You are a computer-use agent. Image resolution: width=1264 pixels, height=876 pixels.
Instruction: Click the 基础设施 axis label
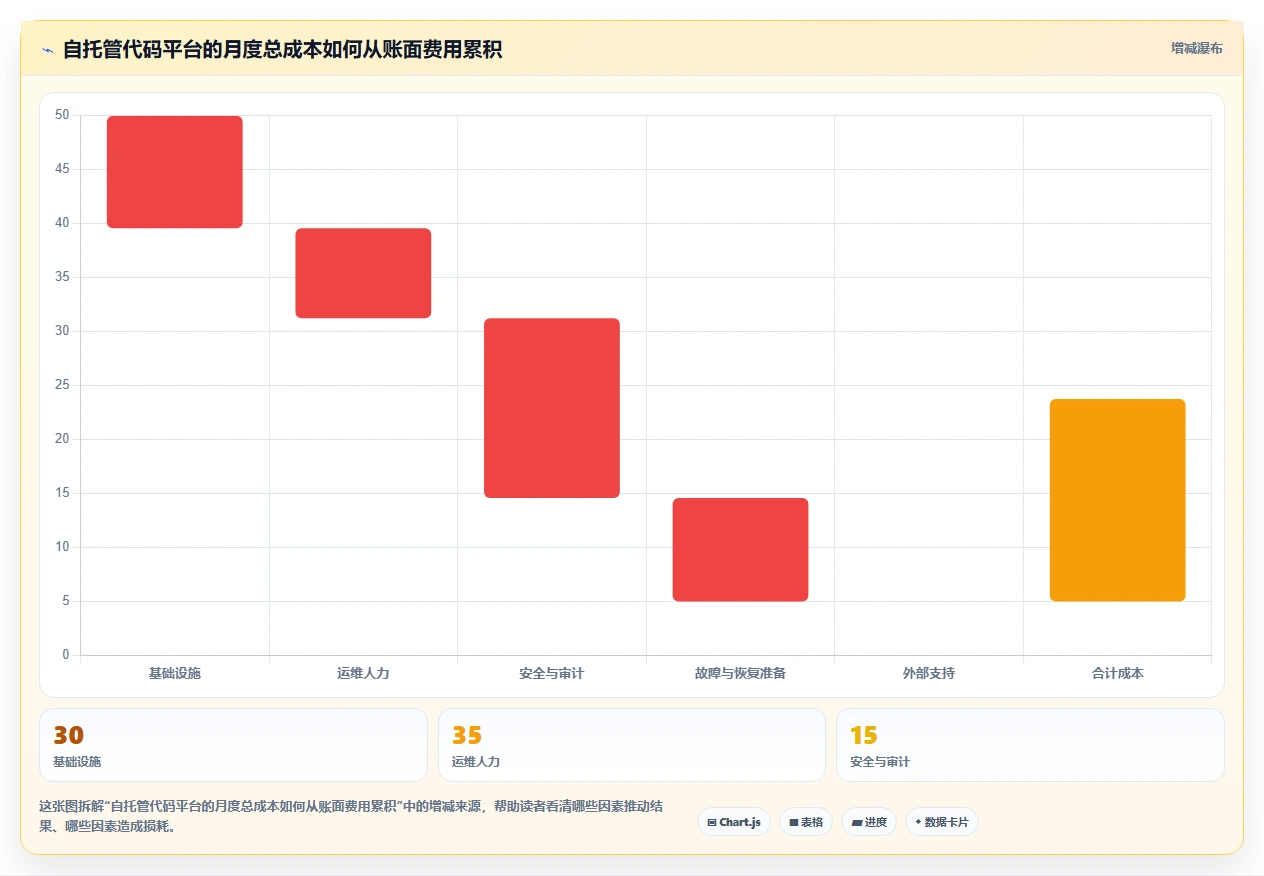(175, 673)
